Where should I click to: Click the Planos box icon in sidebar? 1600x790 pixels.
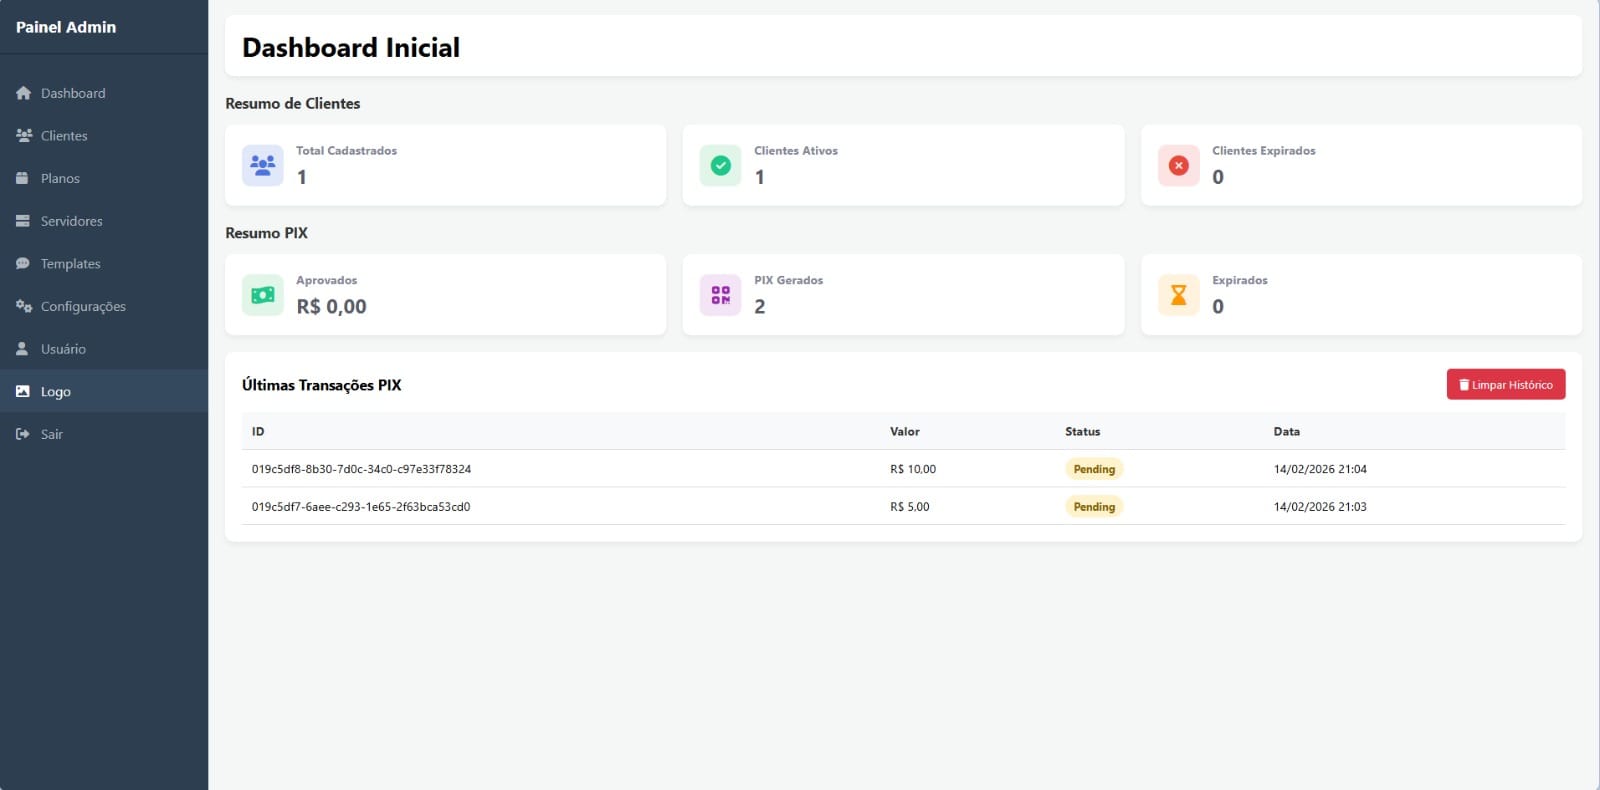22,178
